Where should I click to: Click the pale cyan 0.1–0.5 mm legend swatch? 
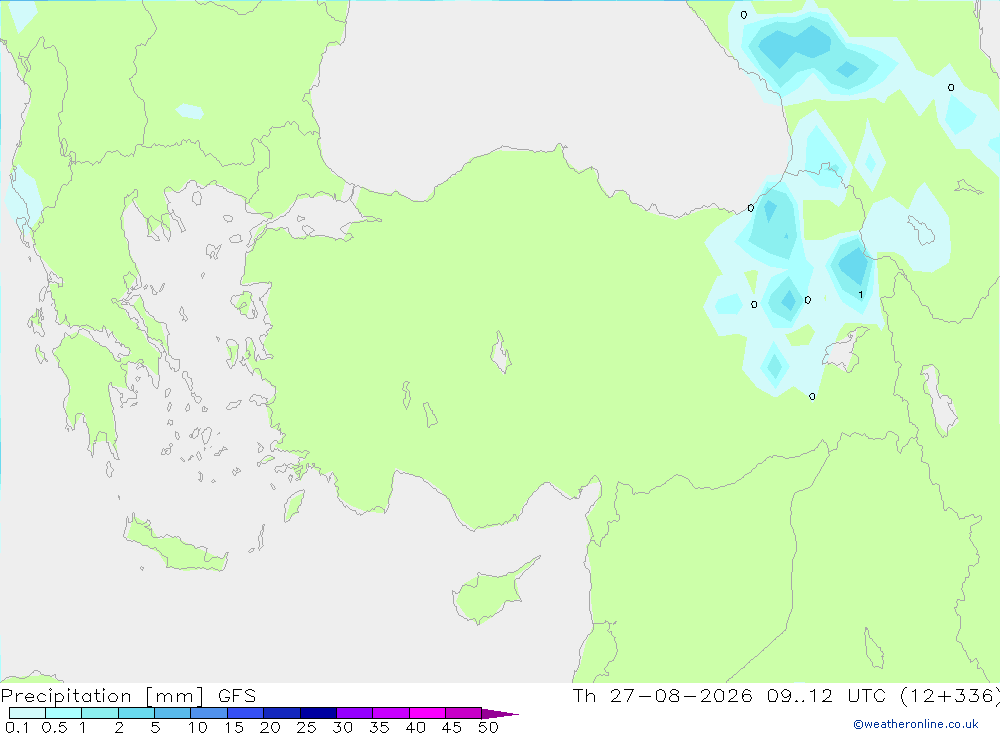(27, 713)
